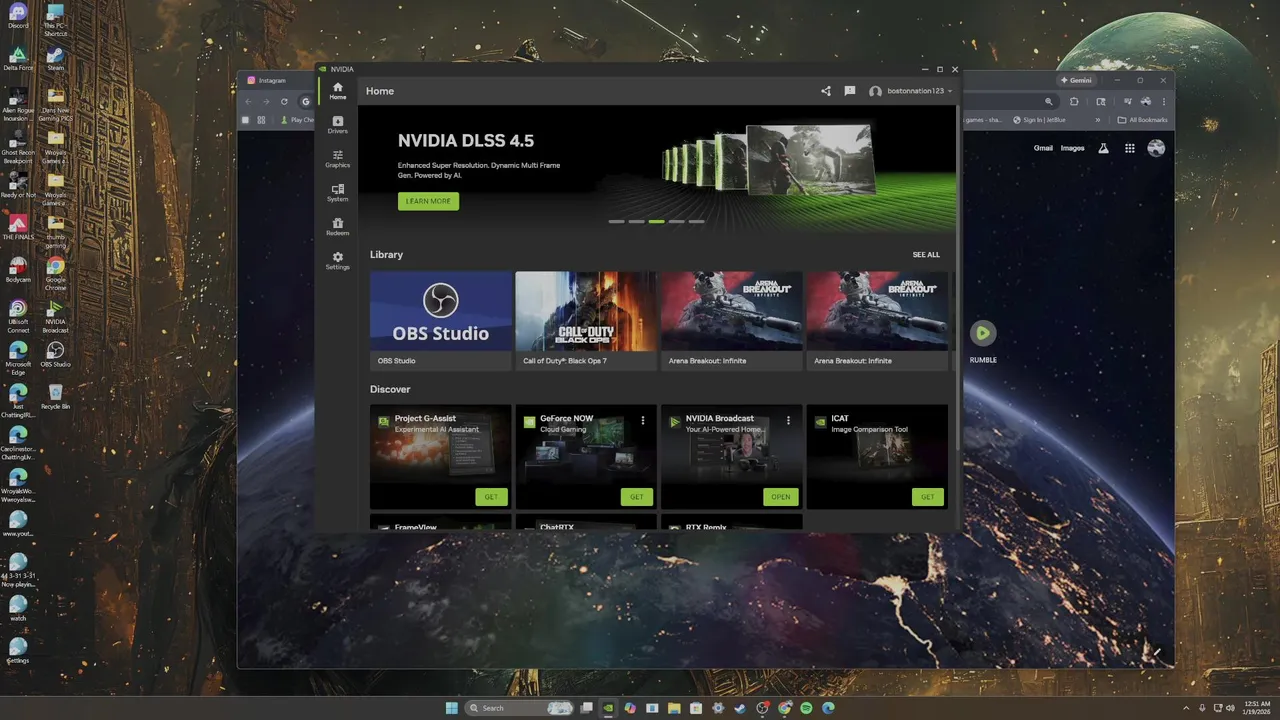Open the Drivers section in NVIDIA app
Viewport: 1280px width, 720px height.
click(x=338, y=125)
